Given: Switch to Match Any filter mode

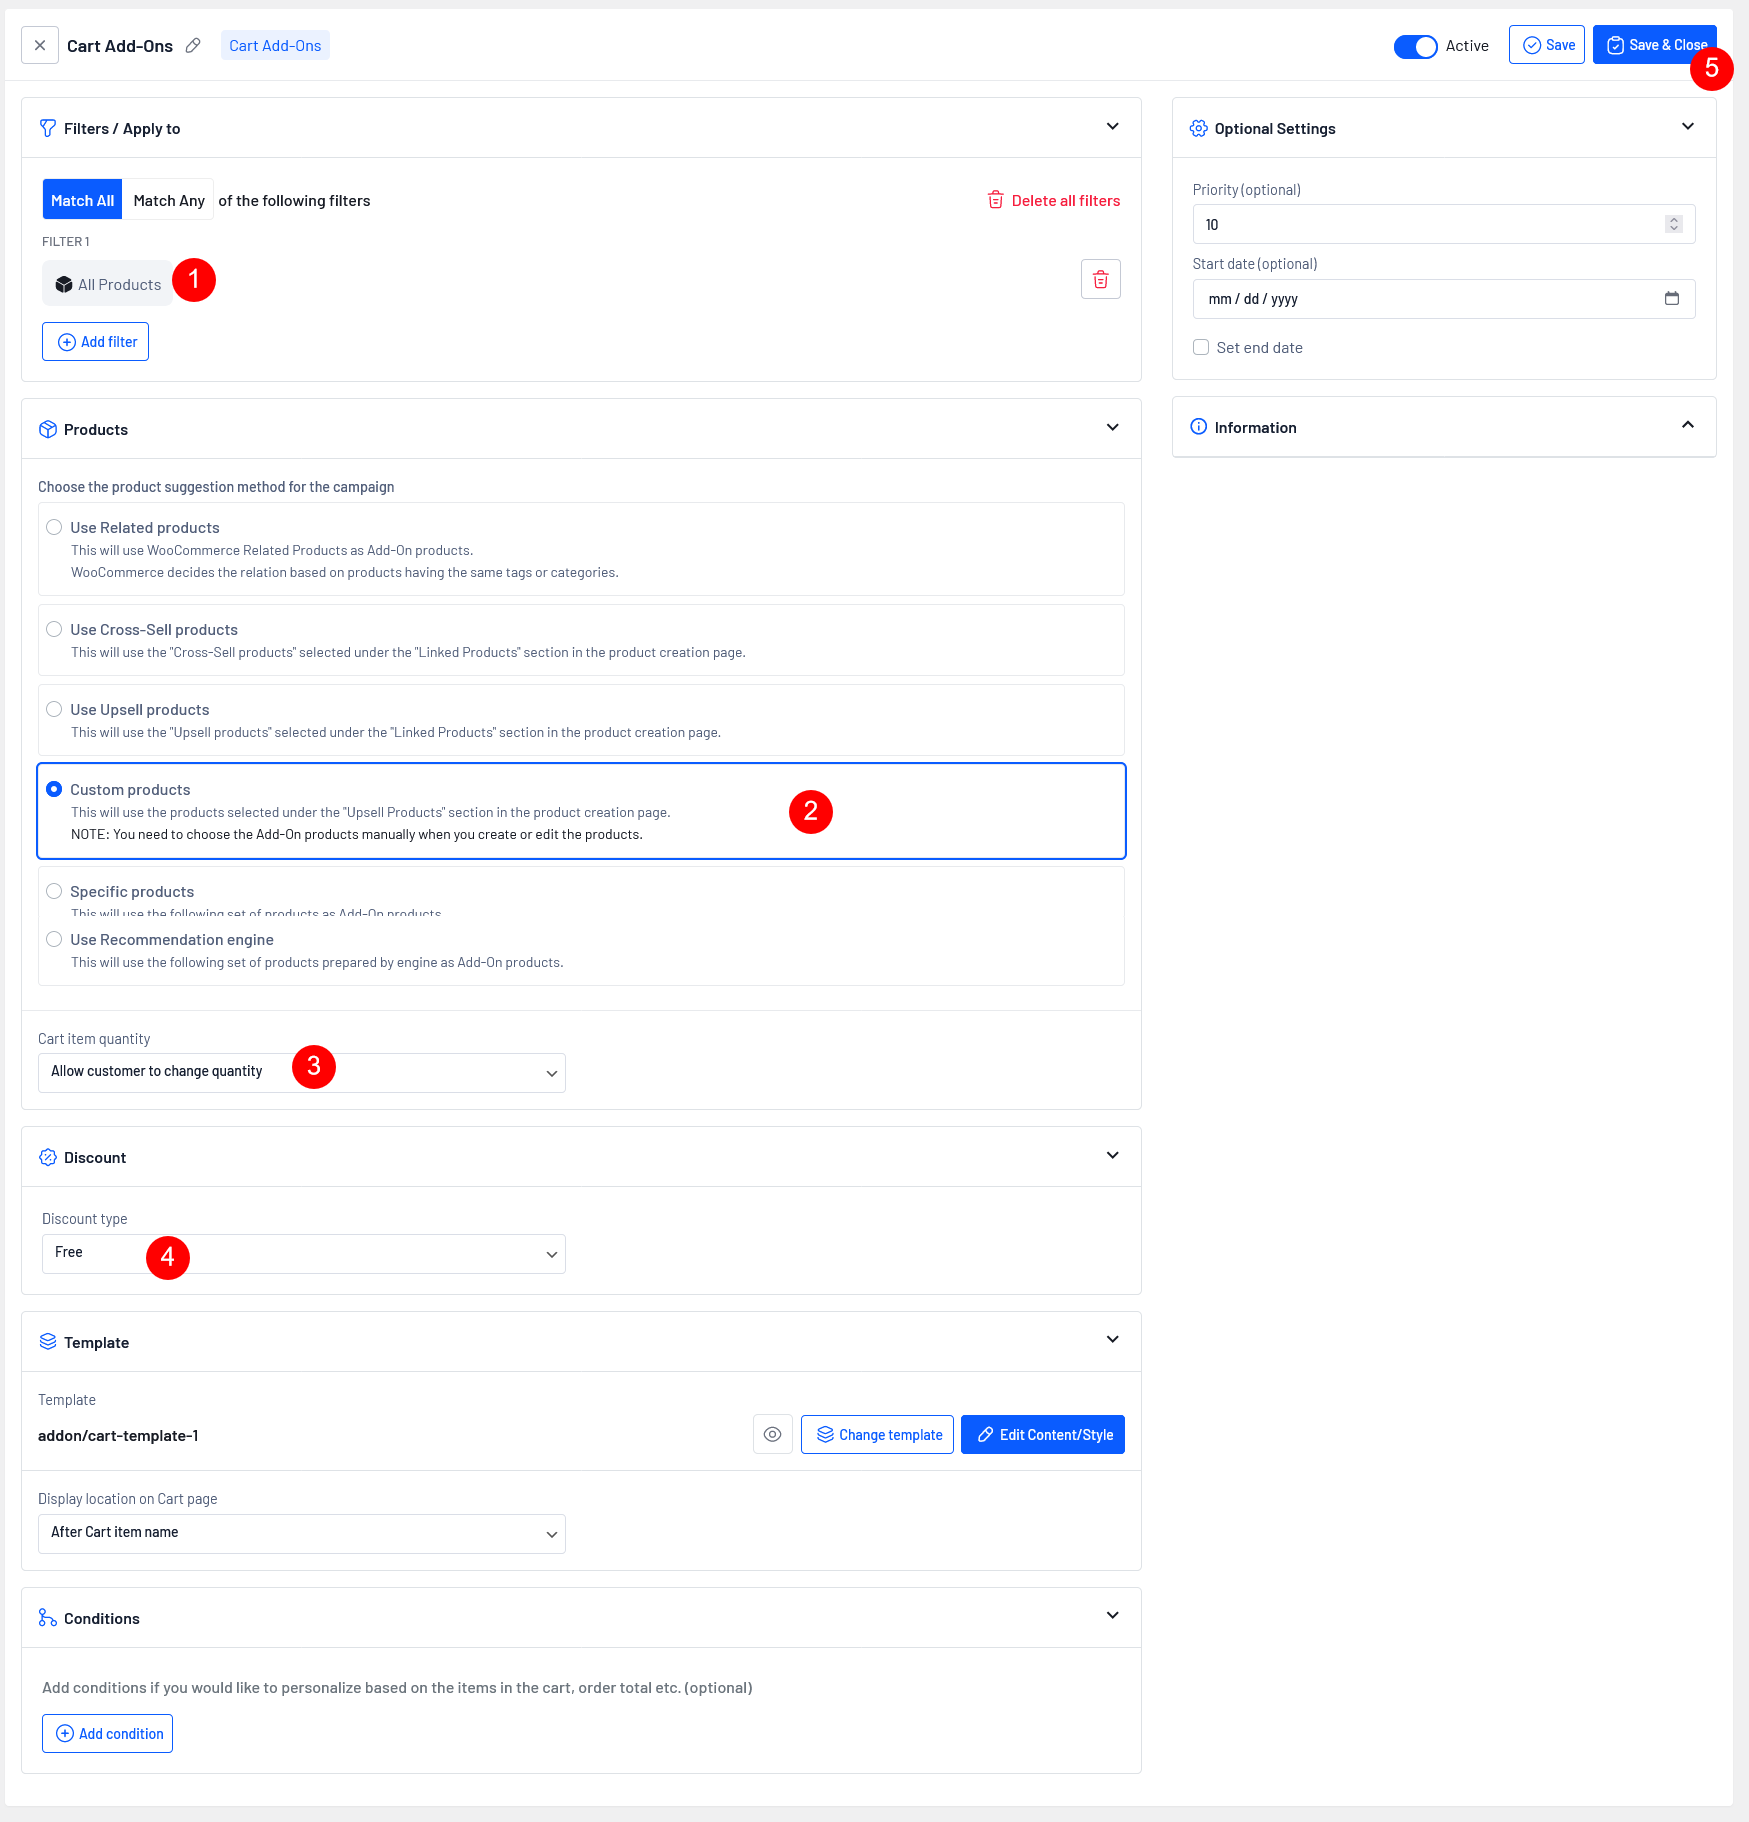Looking at the screenshot, I should pos(168,201).
